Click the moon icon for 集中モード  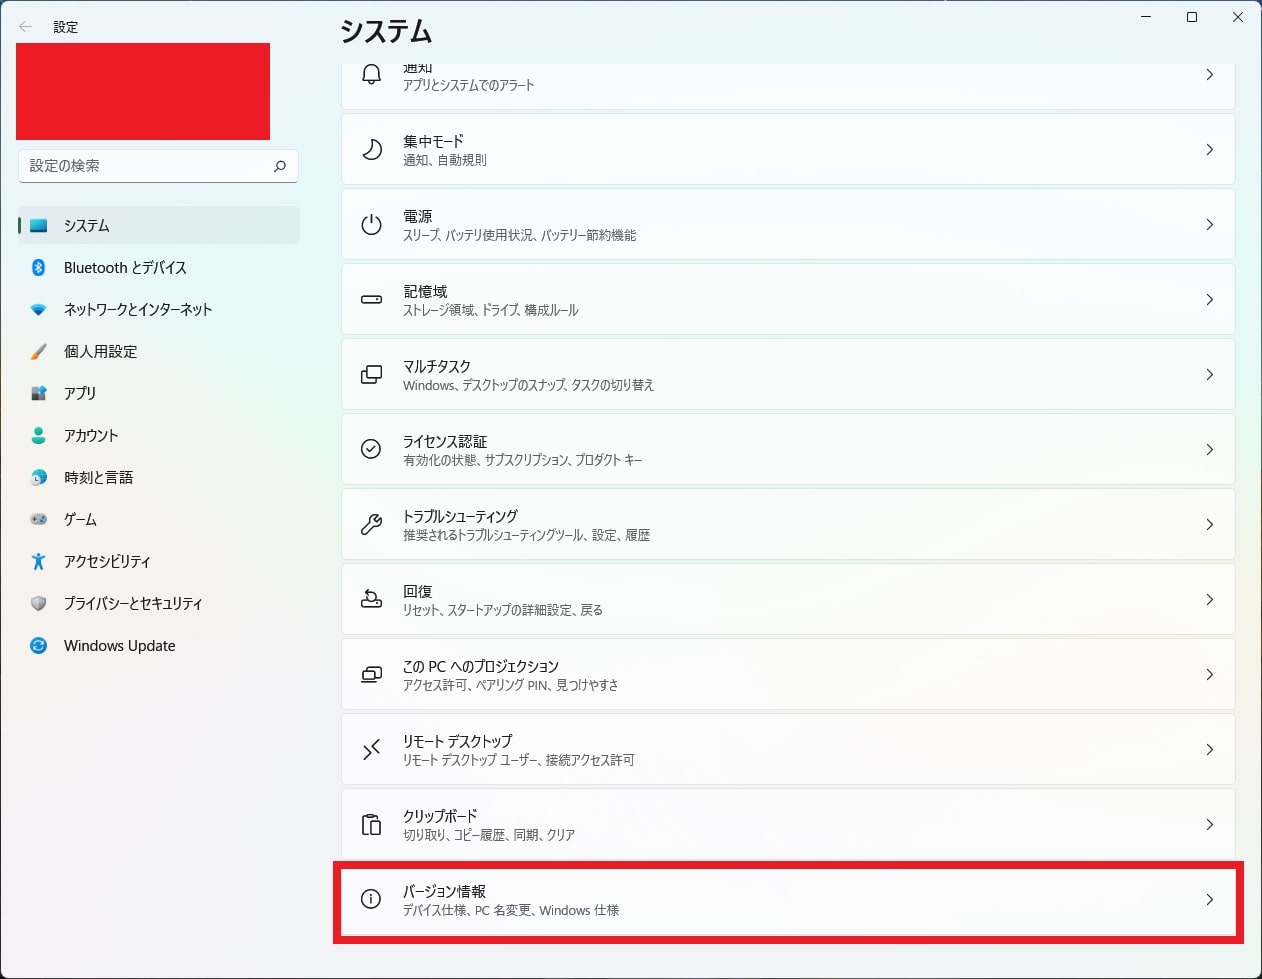coord(371,149)
